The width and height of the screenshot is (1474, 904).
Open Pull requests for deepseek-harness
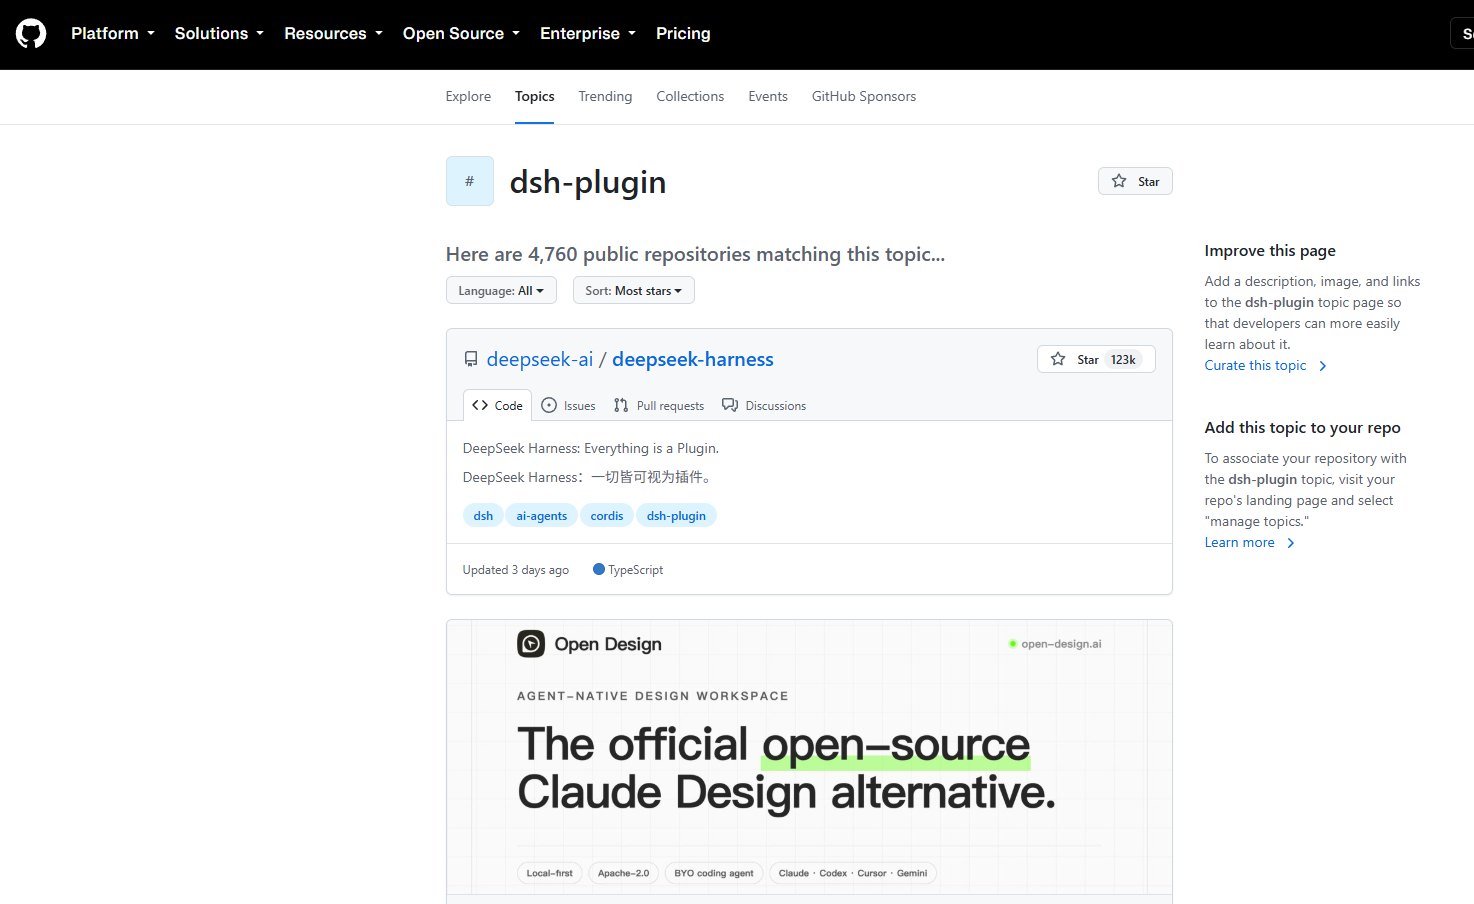click(x=659, y=405)
